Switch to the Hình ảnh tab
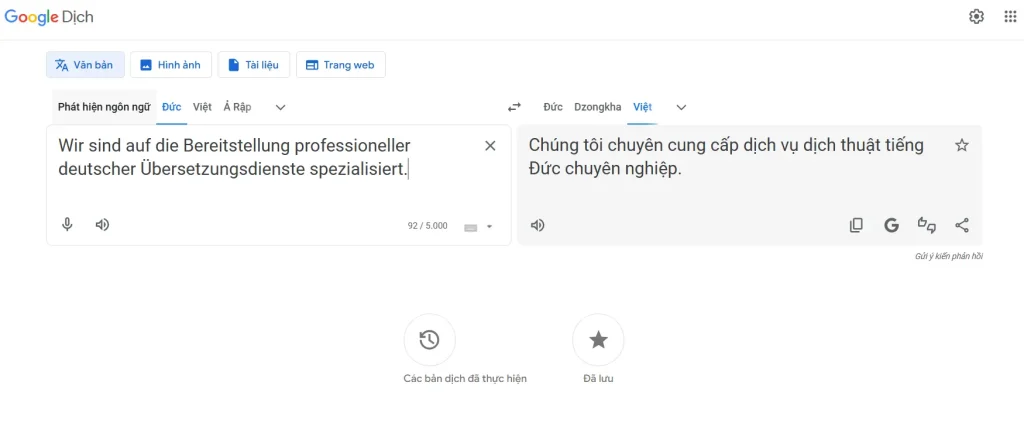 point(170,65)
